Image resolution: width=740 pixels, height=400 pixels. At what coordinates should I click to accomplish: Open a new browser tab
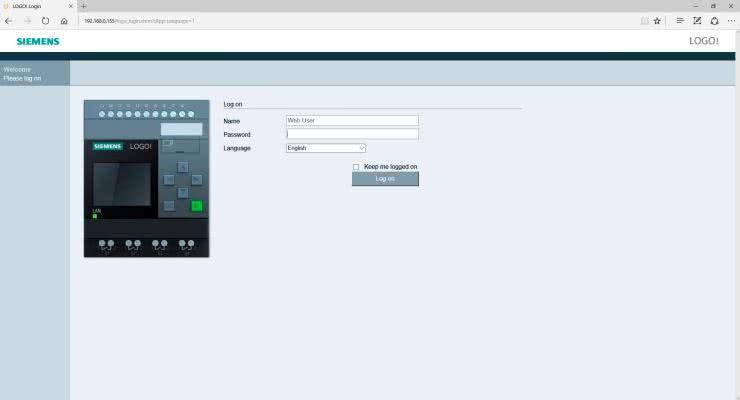[84, 6]
